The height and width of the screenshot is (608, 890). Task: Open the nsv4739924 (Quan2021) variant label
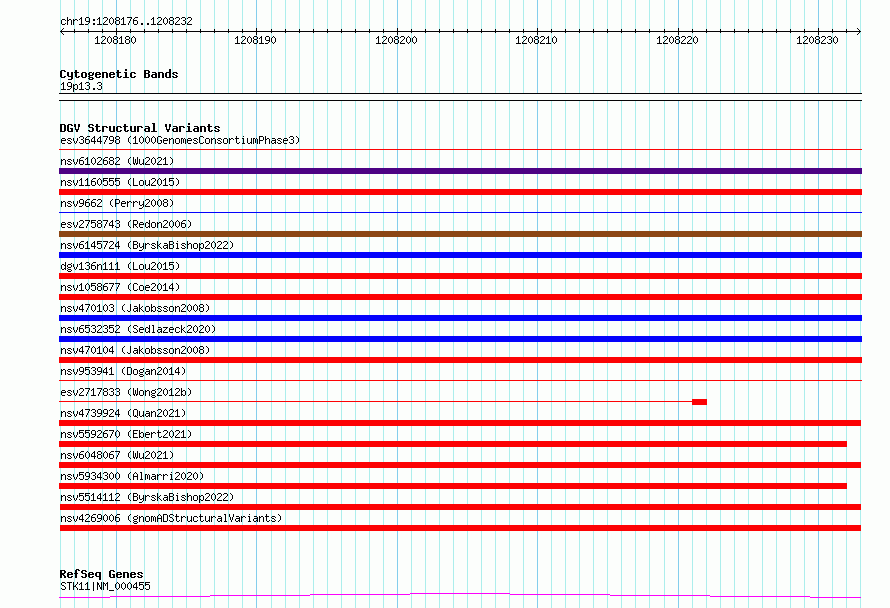pyautogui.click(x=123, y=413)
